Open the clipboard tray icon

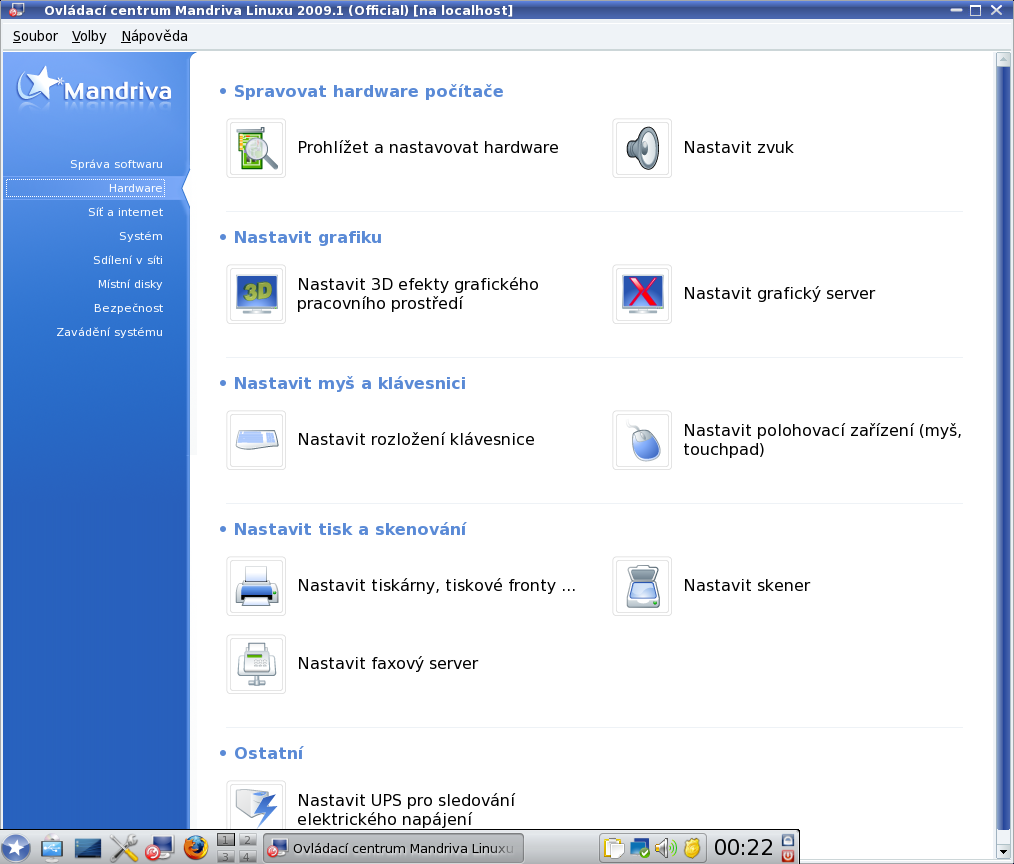point(614,848)
